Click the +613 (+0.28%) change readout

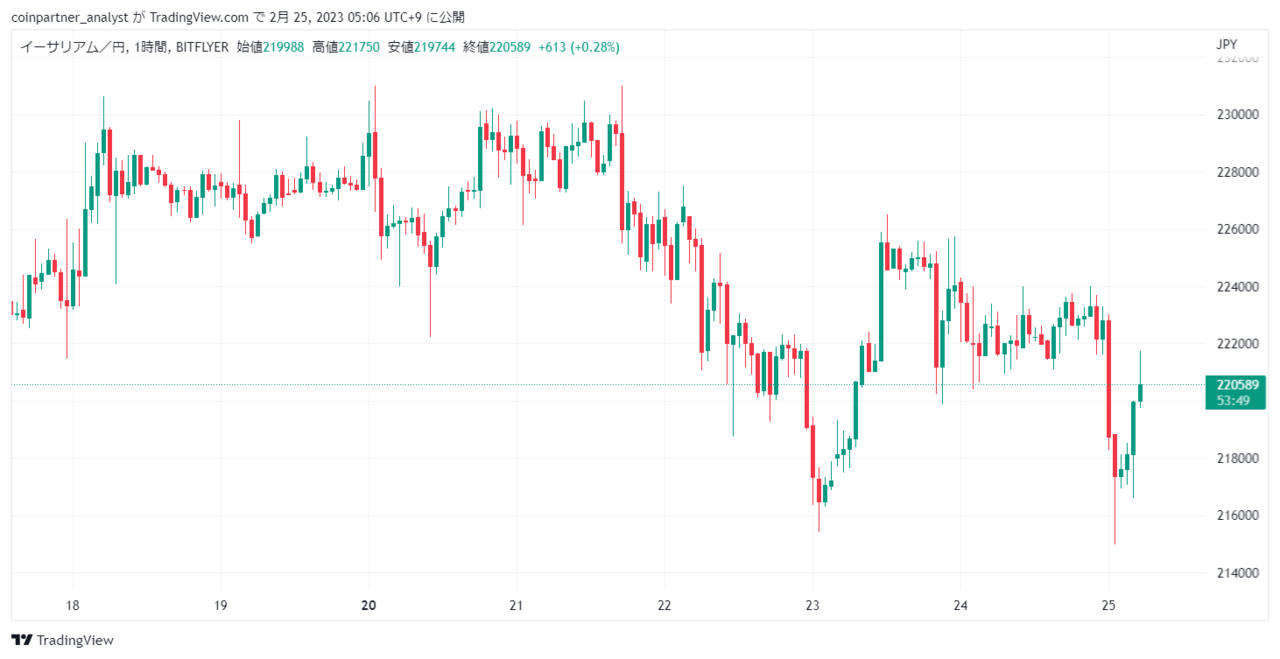(x=579, y=47)
